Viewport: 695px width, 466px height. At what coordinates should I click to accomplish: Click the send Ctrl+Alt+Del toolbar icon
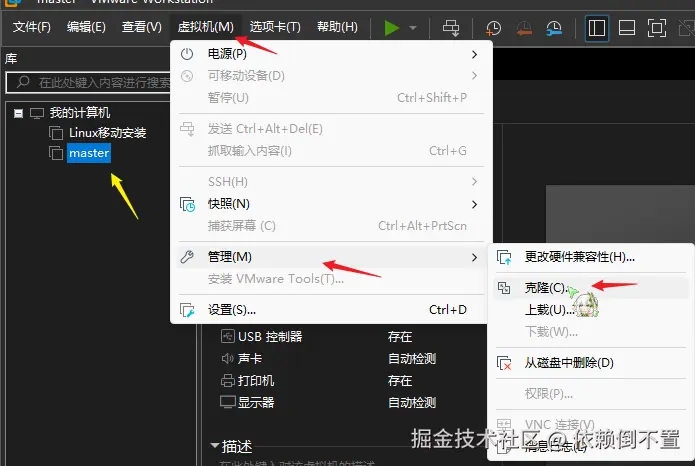pyautogui.click(x=451, y=28)
